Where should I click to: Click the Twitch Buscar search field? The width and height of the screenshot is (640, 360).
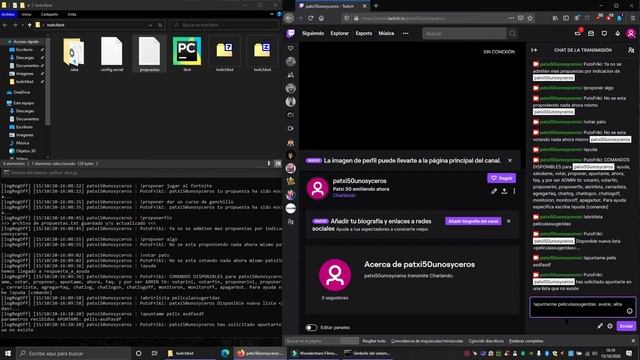pos(464,33)
